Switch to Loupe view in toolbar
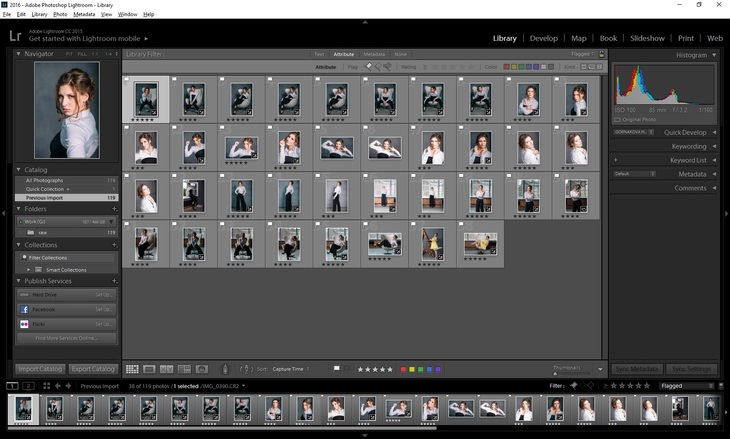The width and height of the screenshot is (730, 439). coord(149,369)
